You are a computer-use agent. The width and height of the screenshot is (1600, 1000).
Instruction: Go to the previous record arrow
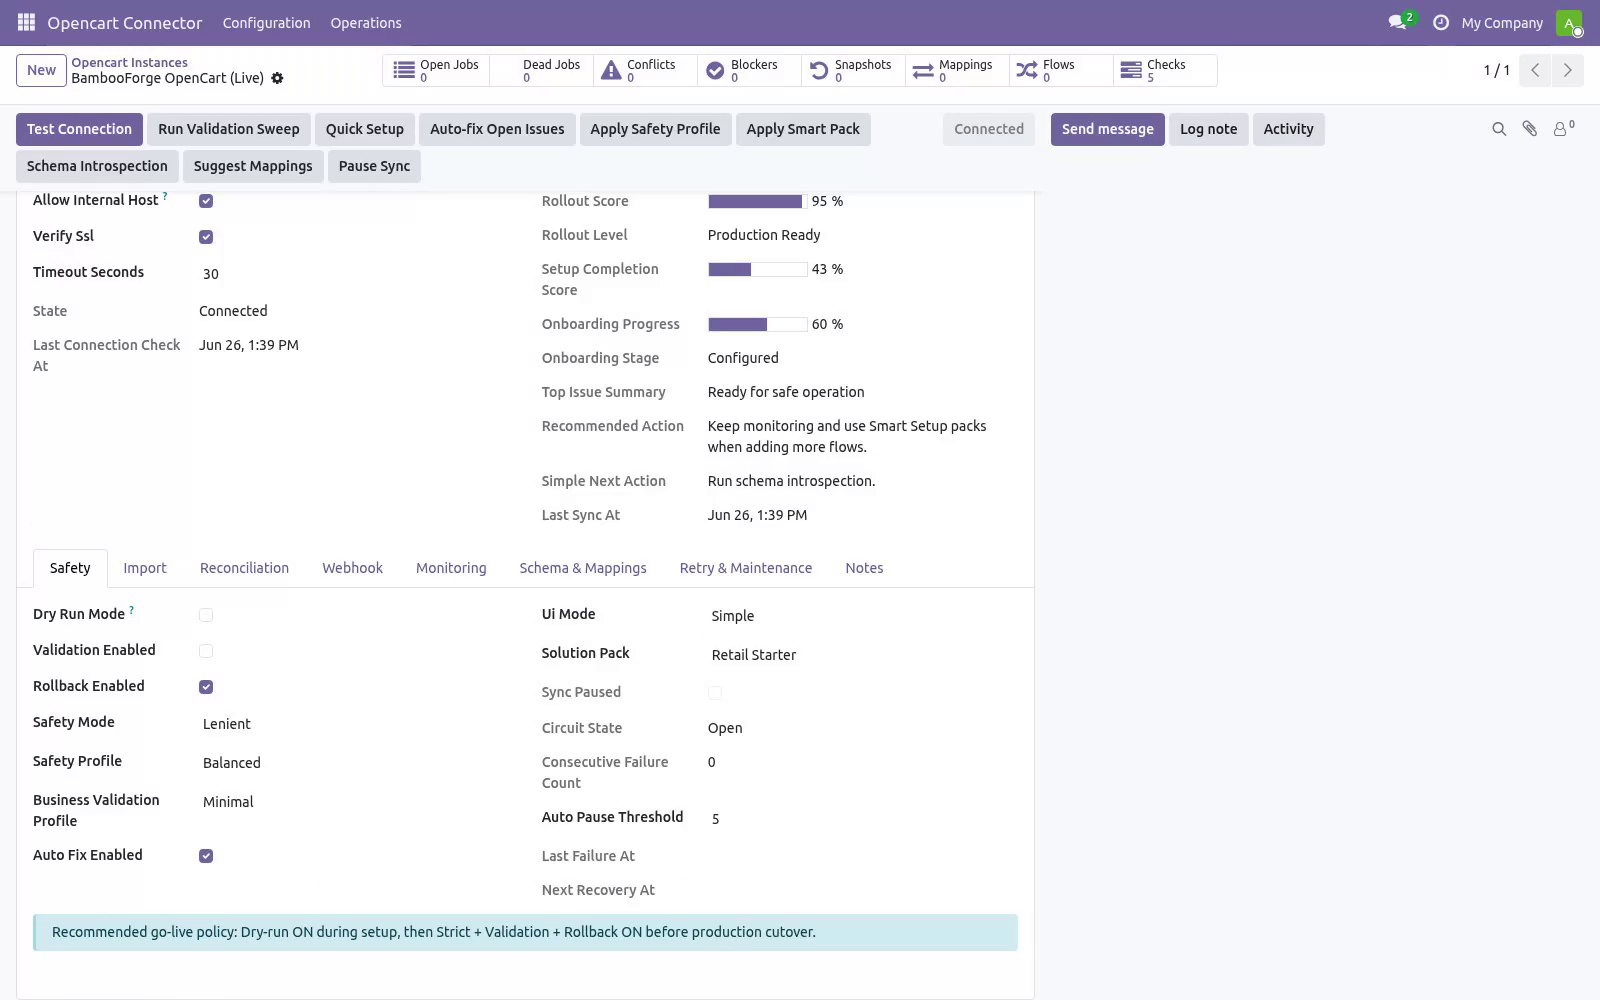click(x=1535, y=70)
